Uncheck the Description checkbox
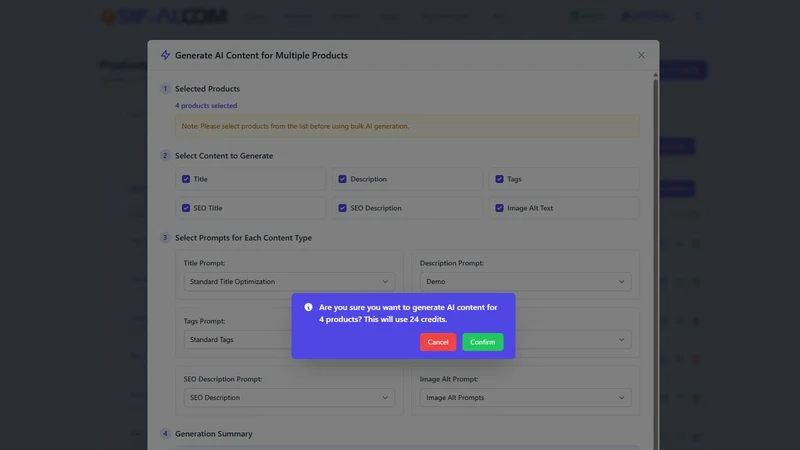Viewport: 800px width, 450px height. [342, 179]
